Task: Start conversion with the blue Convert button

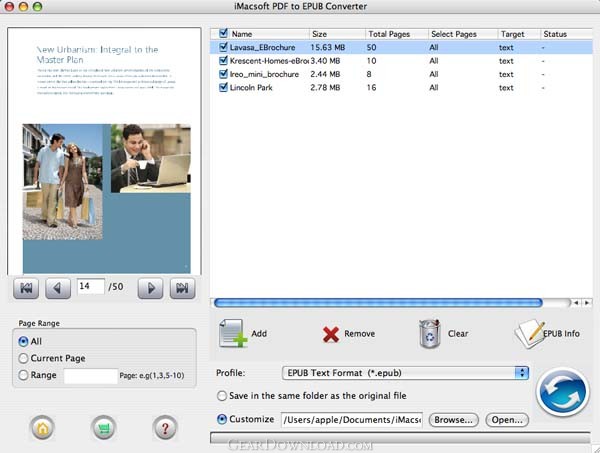Action: click(563, 391)
